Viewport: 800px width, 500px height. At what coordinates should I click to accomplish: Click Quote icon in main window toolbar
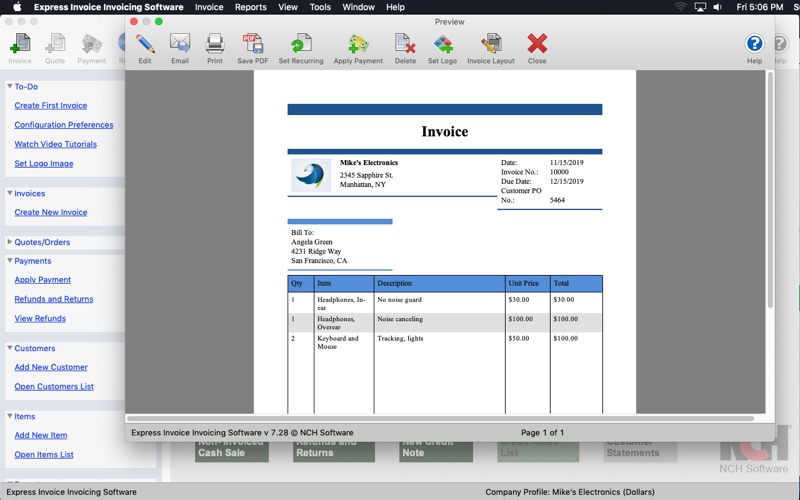(55, 49)
